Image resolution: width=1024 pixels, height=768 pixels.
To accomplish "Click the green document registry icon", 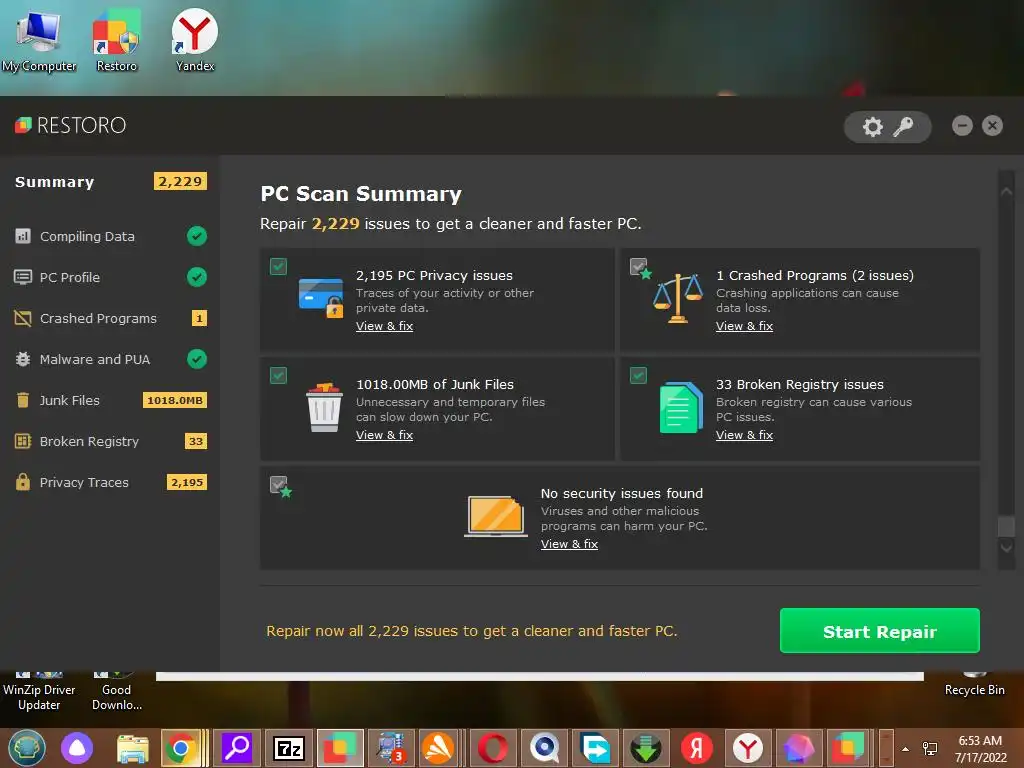I will pos(681,408).
